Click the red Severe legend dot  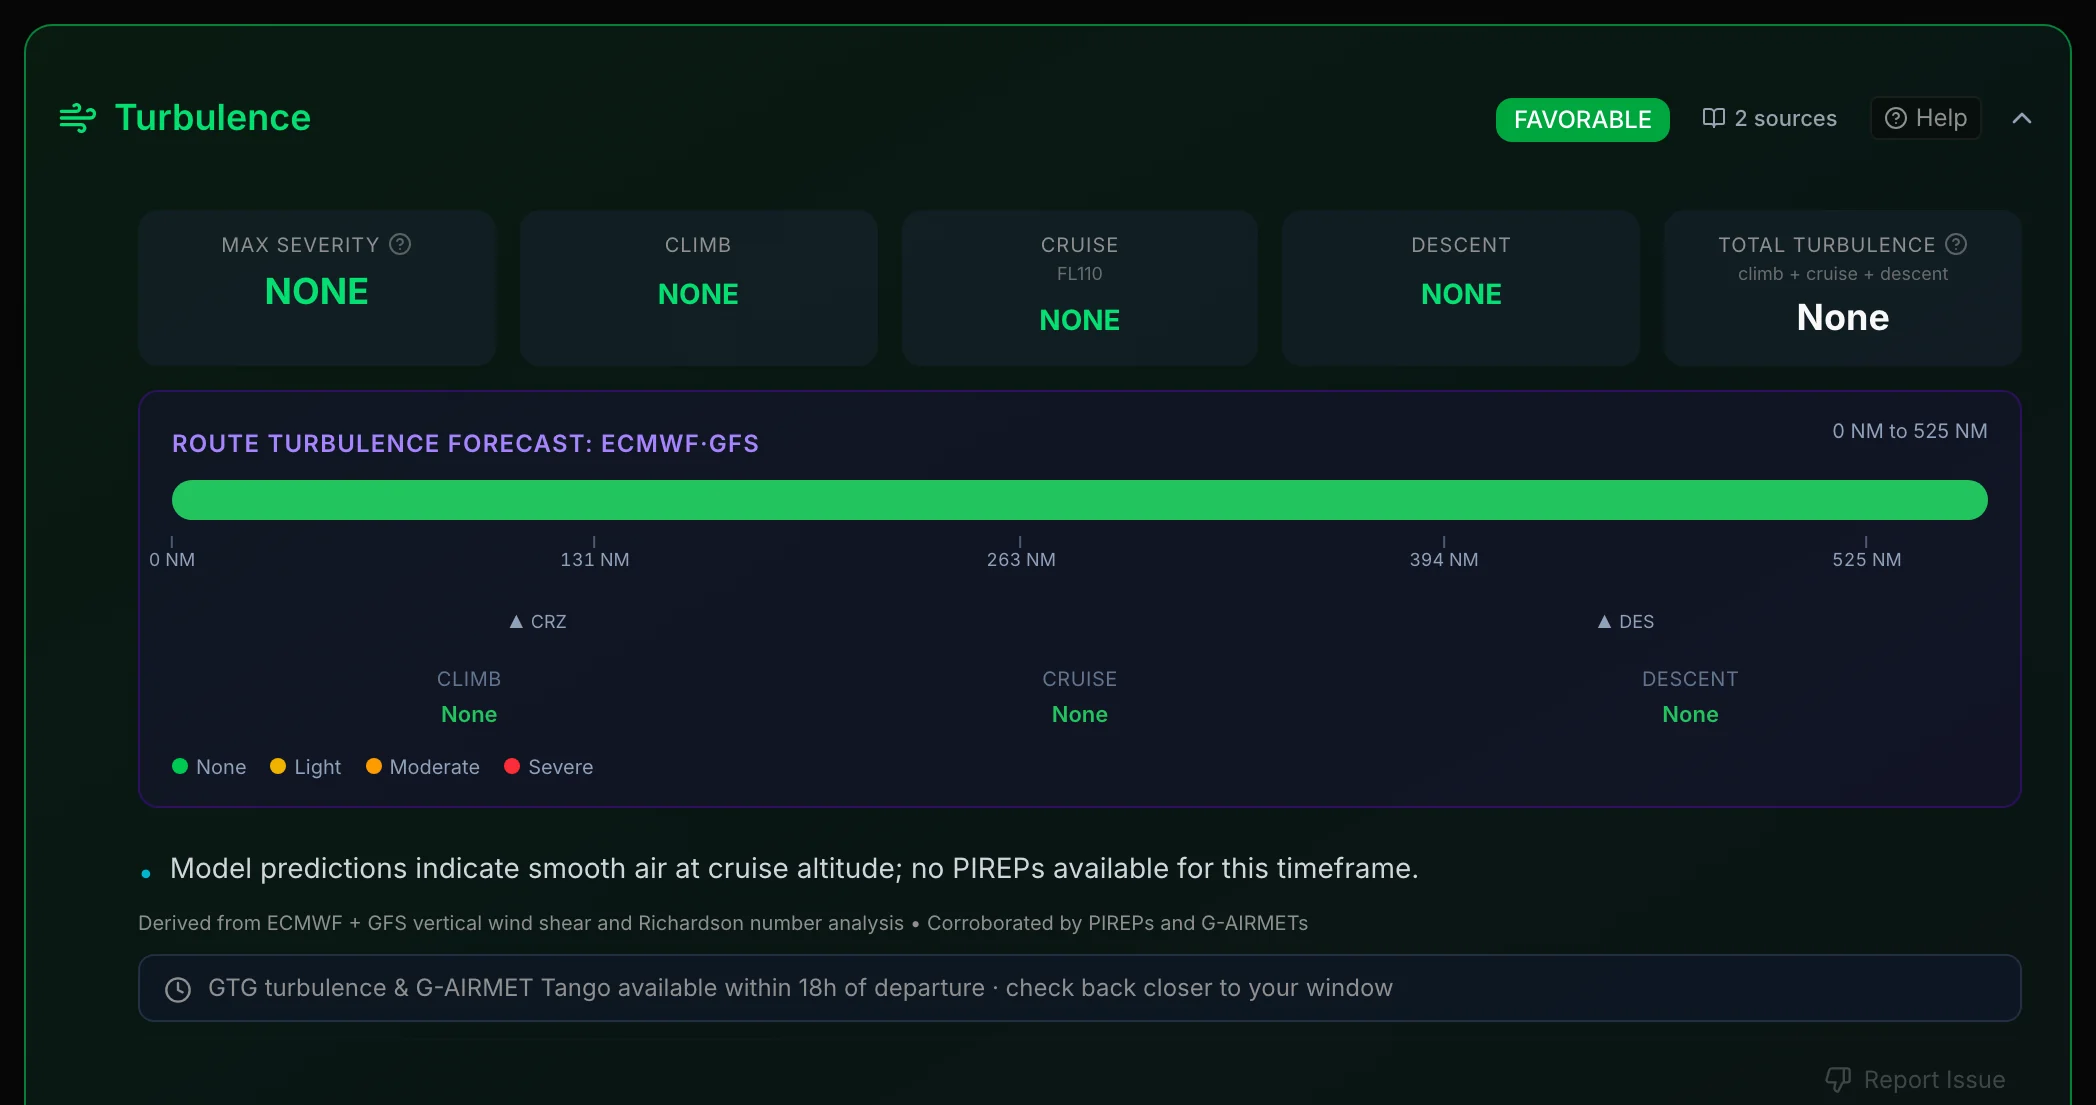click(512, 766)
